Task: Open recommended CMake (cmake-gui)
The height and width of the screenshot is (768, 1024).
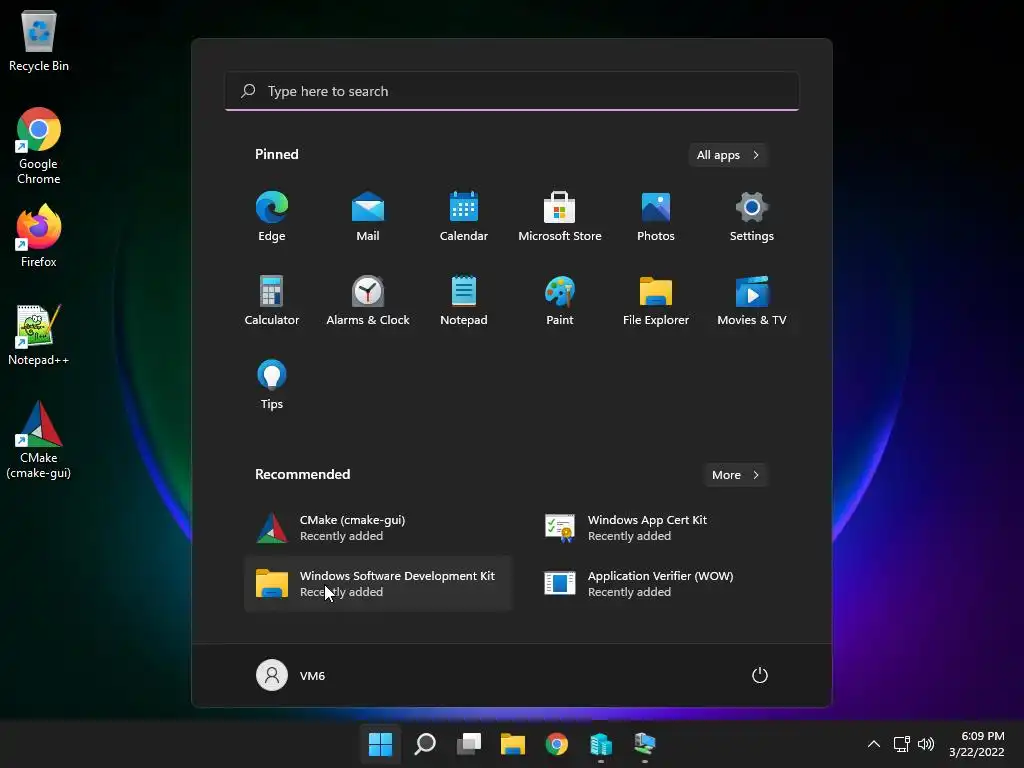Action: tap(377, 528)
